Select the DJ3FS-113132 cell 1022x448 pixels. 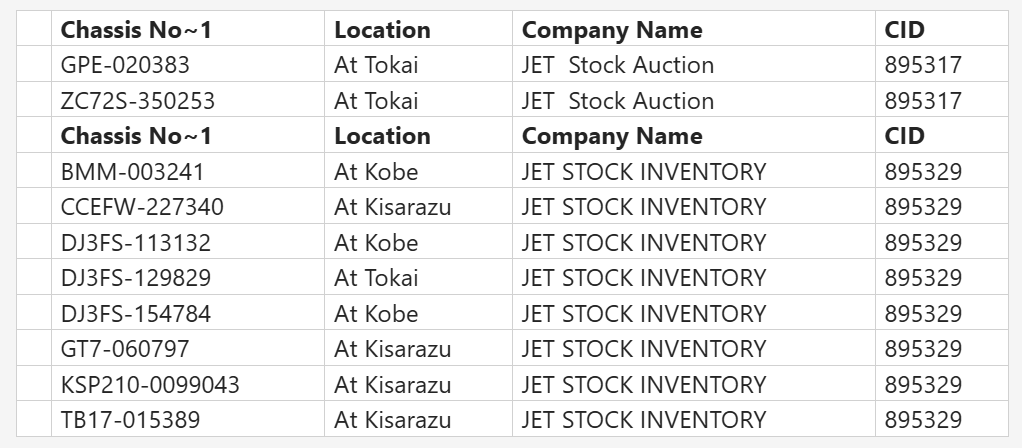pos(188,242)
